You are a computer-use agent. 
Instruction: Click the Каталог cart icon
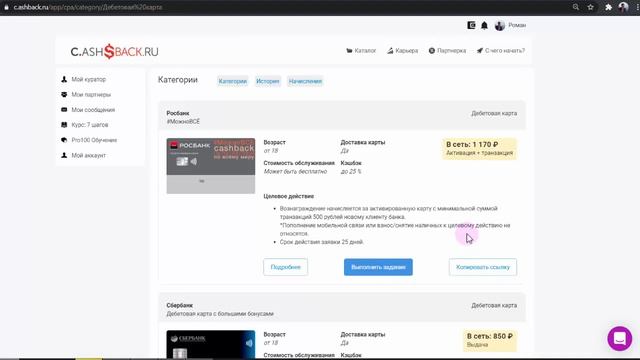point(349,51)
